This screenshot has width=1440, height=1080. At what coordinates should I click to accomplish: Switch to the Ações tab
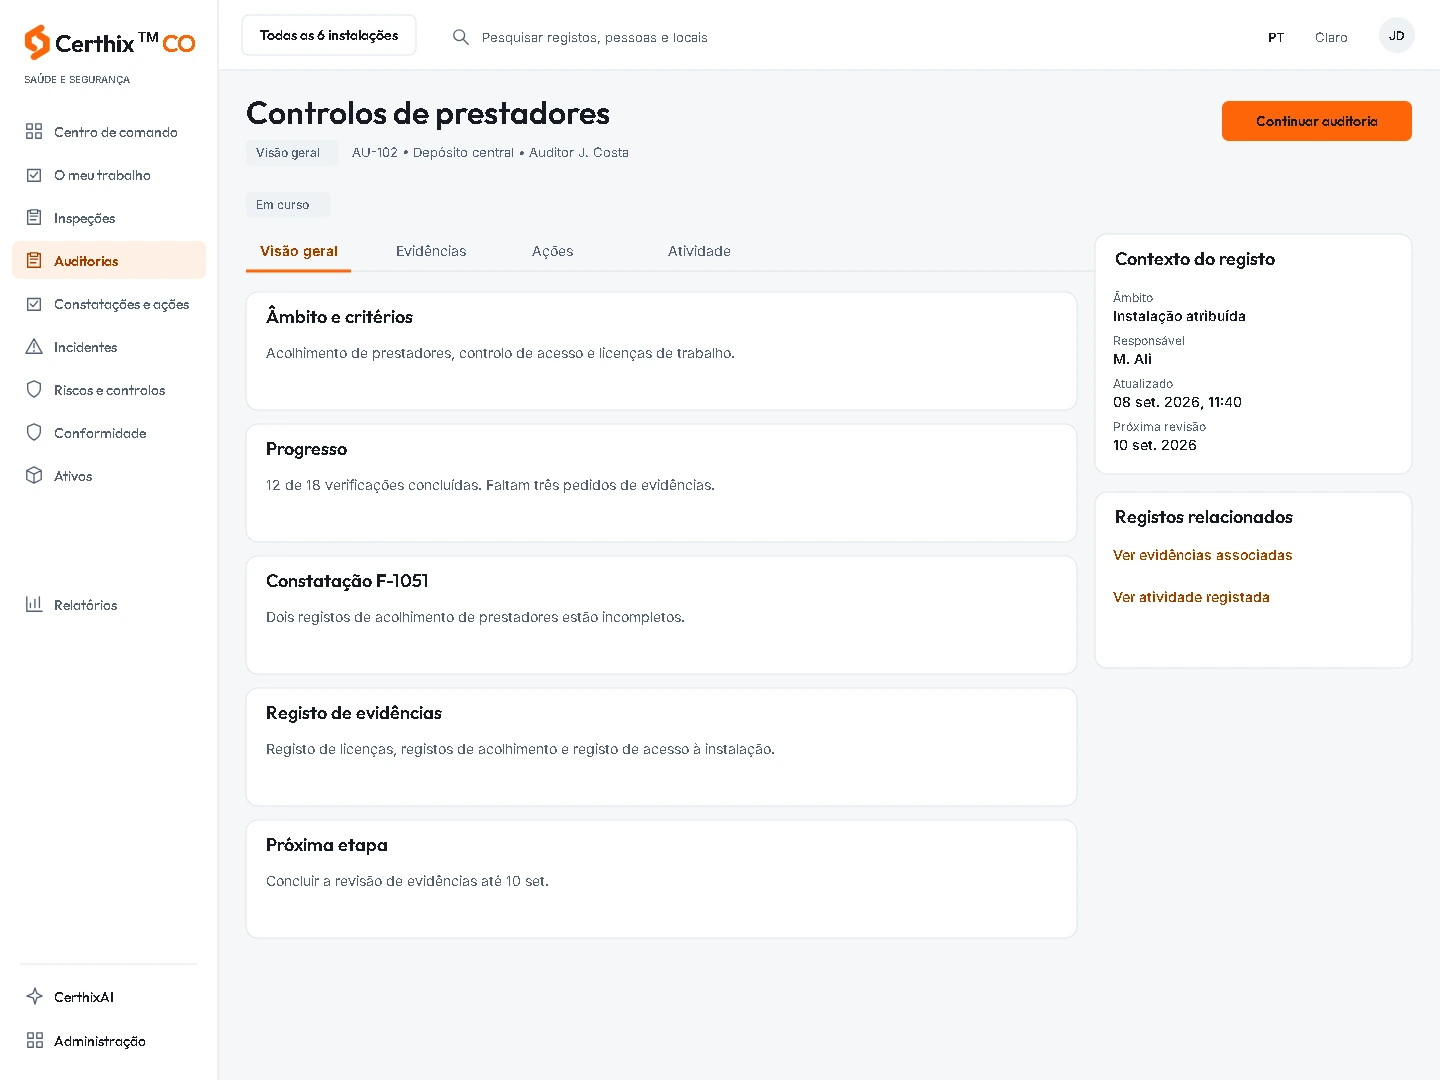[552, 251]
